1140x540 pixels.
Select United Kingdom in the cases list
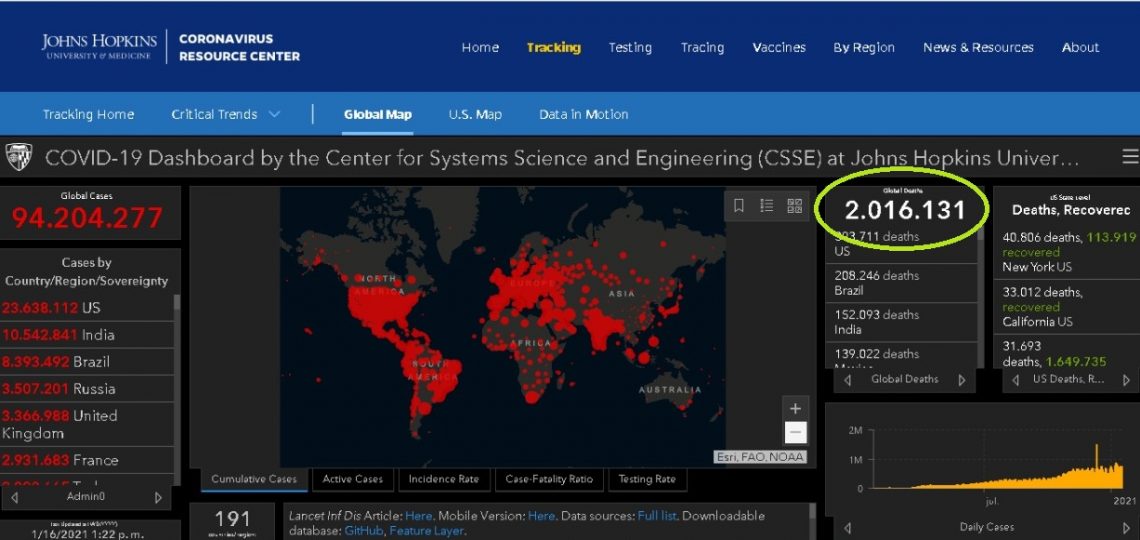[87, 424]
